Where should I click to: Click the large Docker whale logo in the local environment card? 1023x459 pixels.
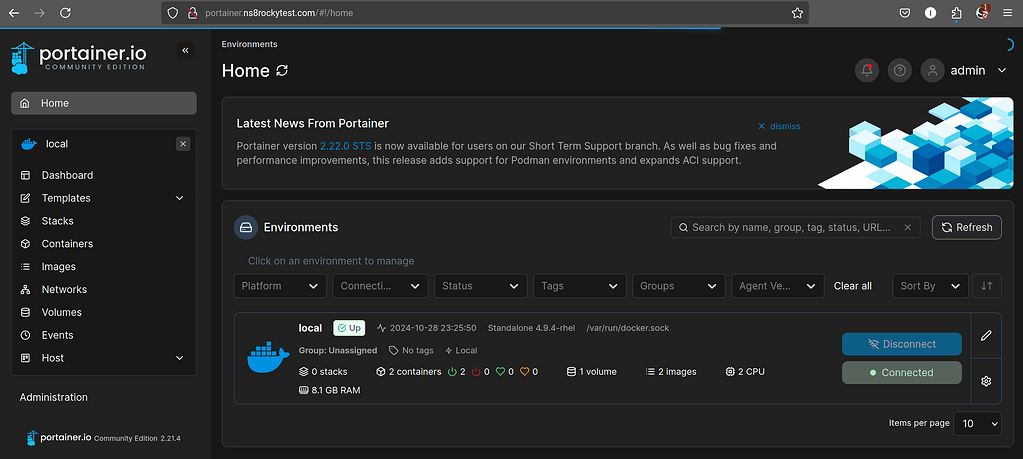(268, 358)
